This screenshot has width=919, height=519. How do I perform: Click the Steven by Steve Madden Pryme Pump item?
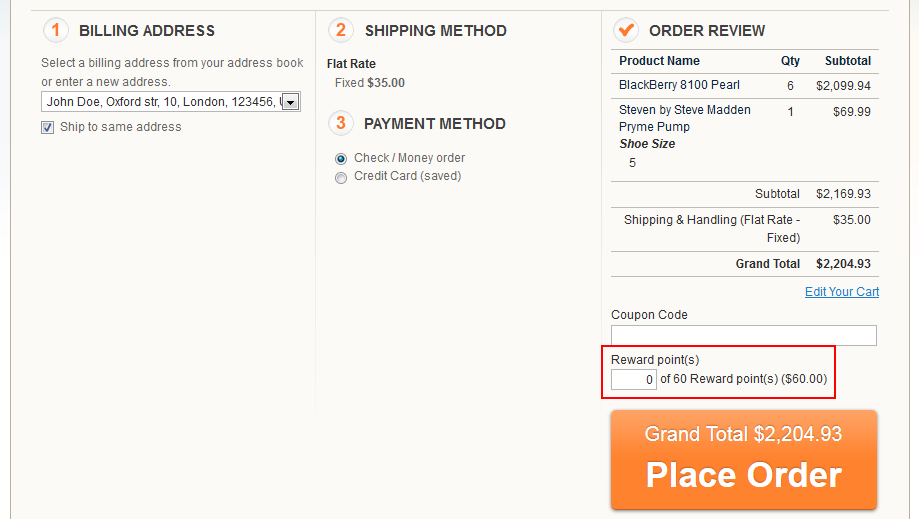pos(685,118)
